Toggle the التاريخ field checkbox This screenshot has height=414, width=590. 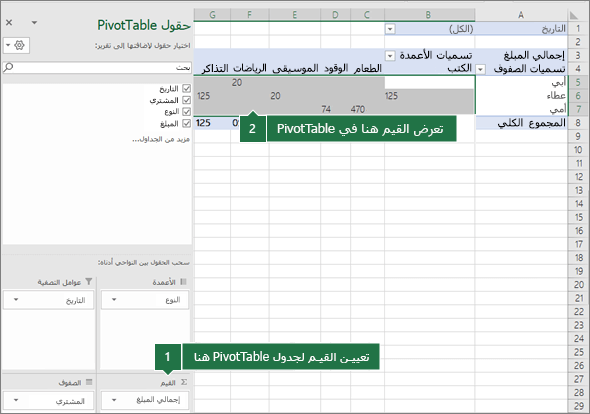point(186,88)
